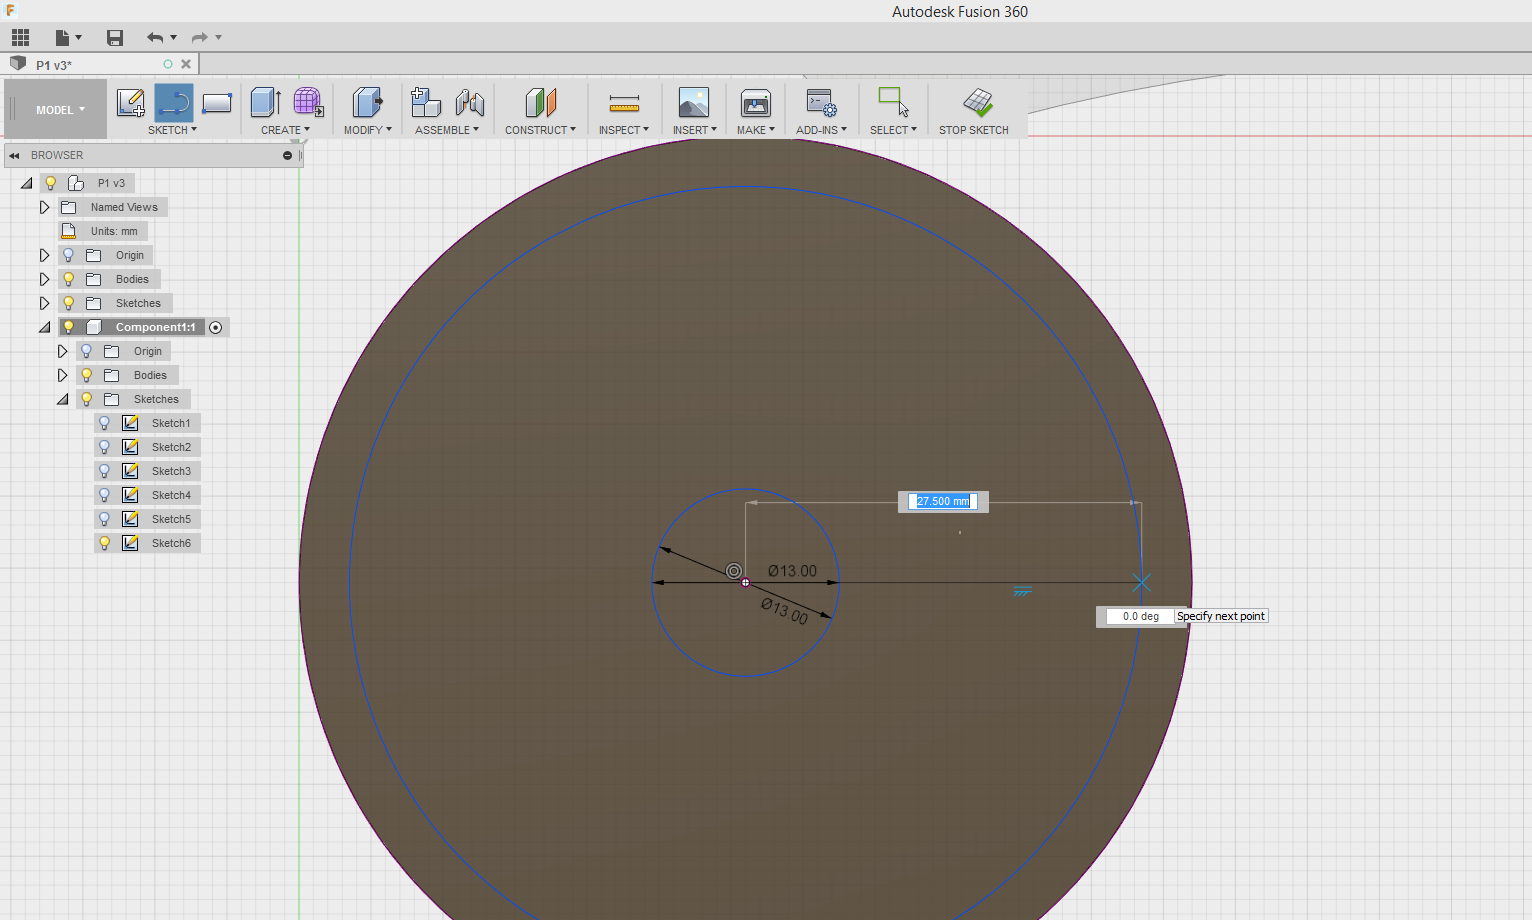Open the CREATE menu
This screenshot has width=1532, height=920.
285,130
